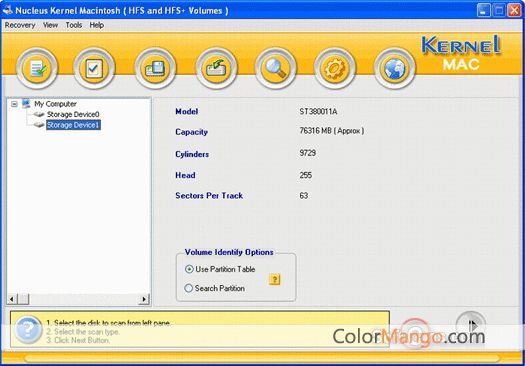This screenshot has height=366, width=525.
Task: Click the blue help bubble icon
Action: (28, 330)
